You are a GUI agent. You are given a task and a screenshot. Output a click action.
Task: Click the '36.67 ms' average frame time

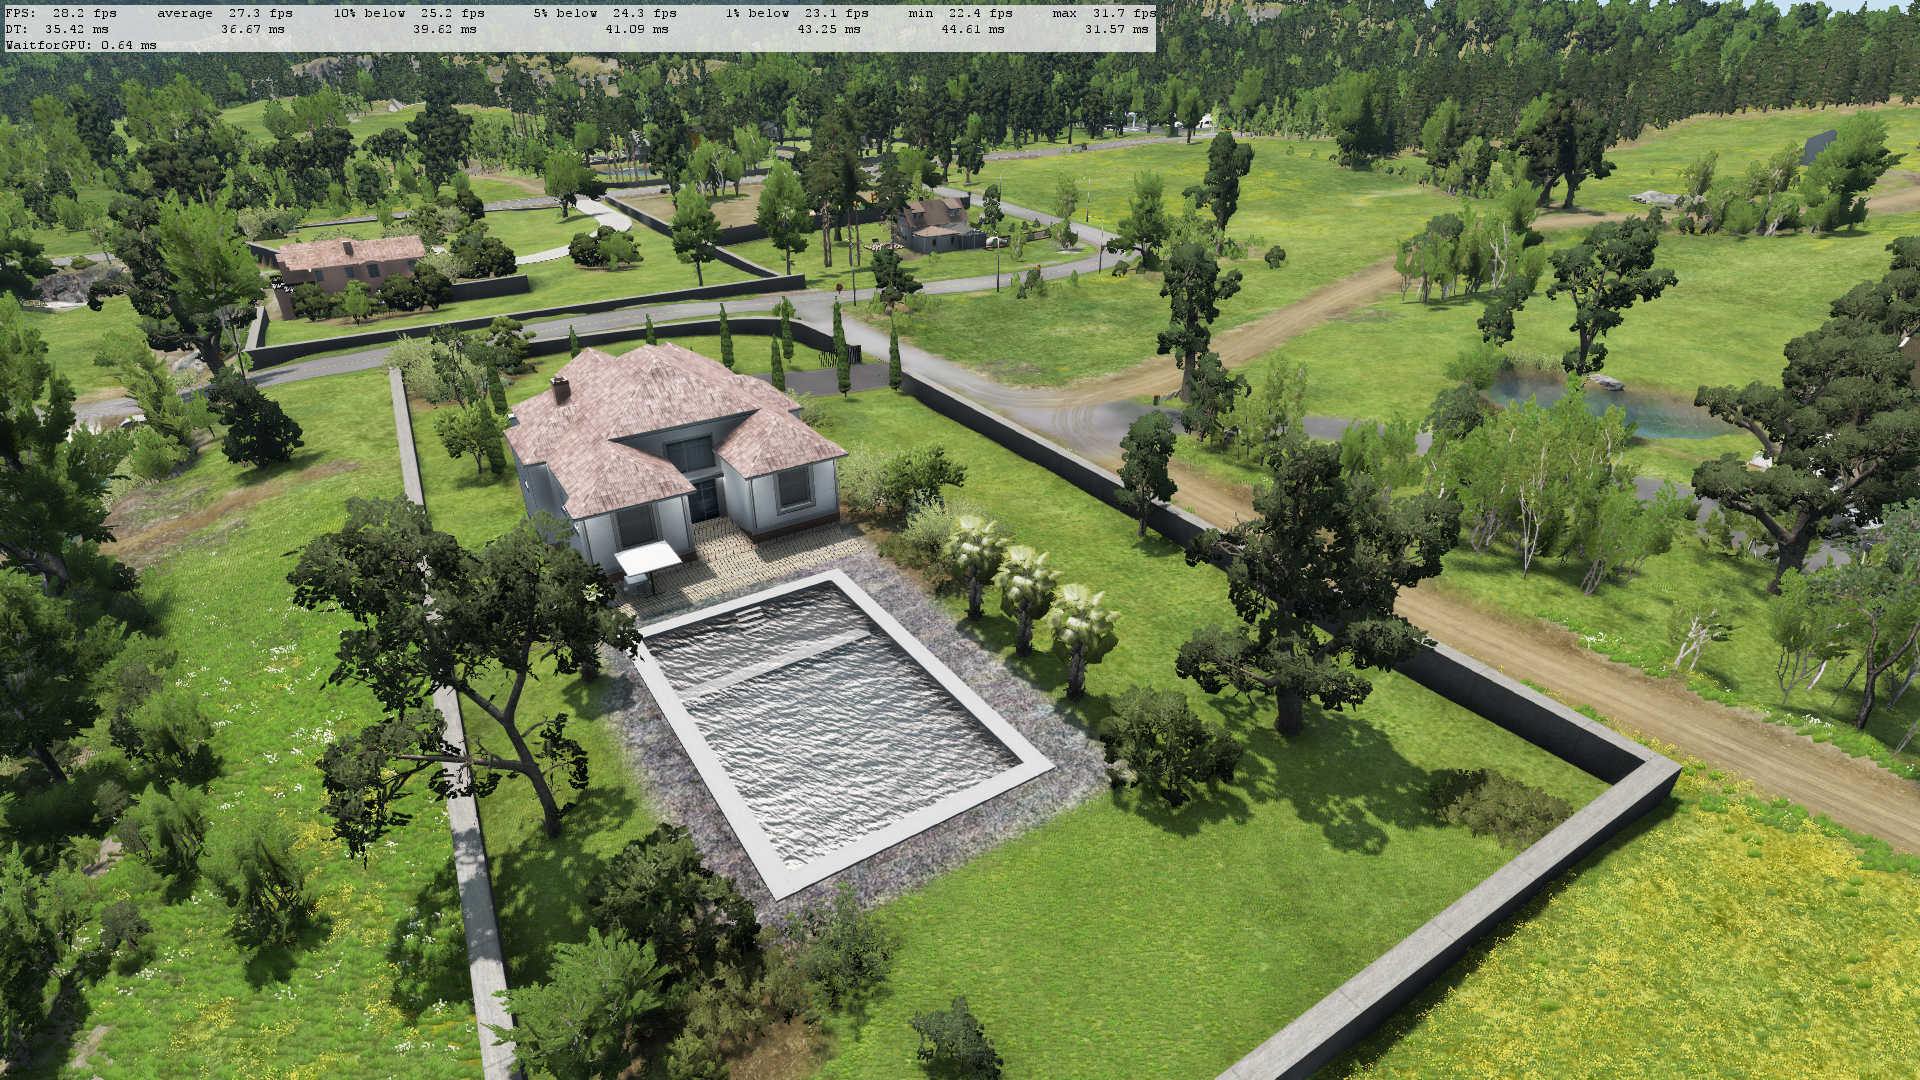coord(253,29)
